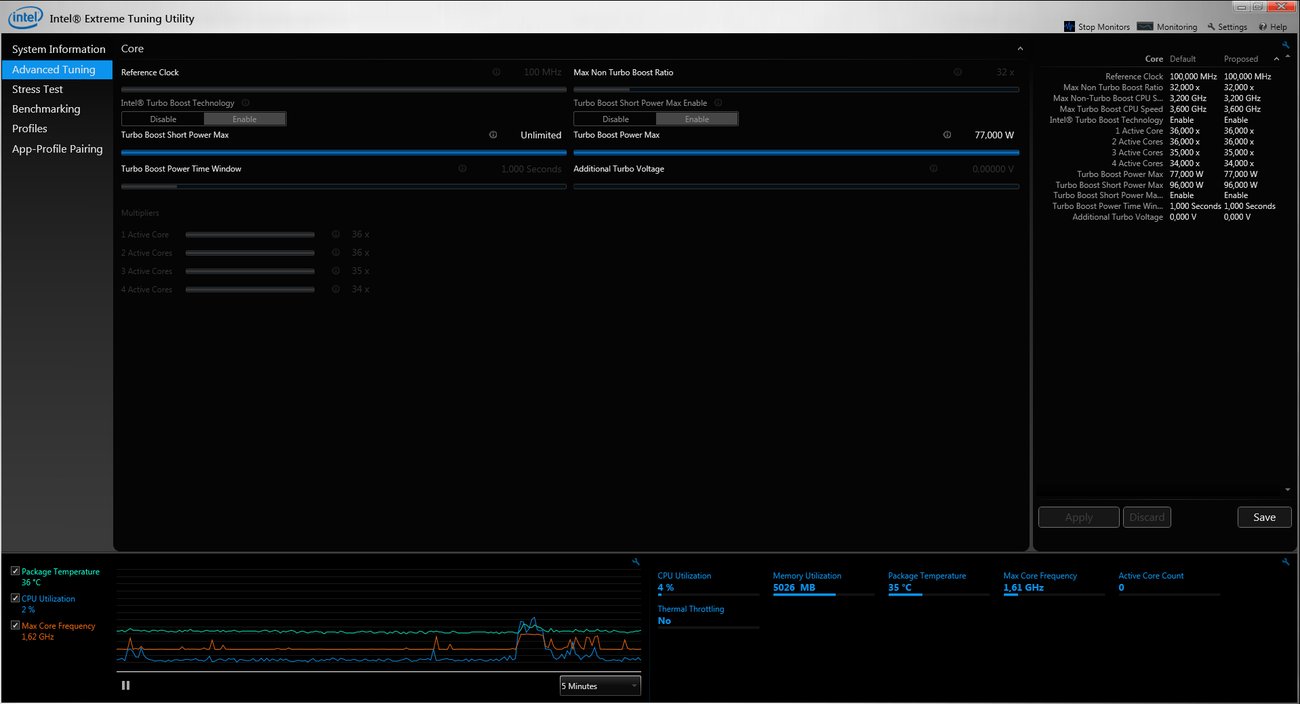Disable Intel Turbo Boost Technology

point(162,118)
